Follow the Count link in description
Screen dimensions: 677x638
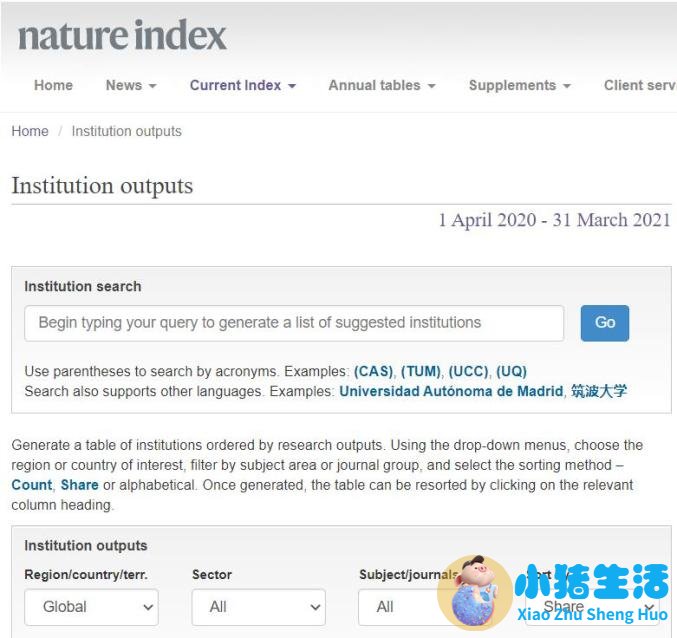click(x=32, y=485)
